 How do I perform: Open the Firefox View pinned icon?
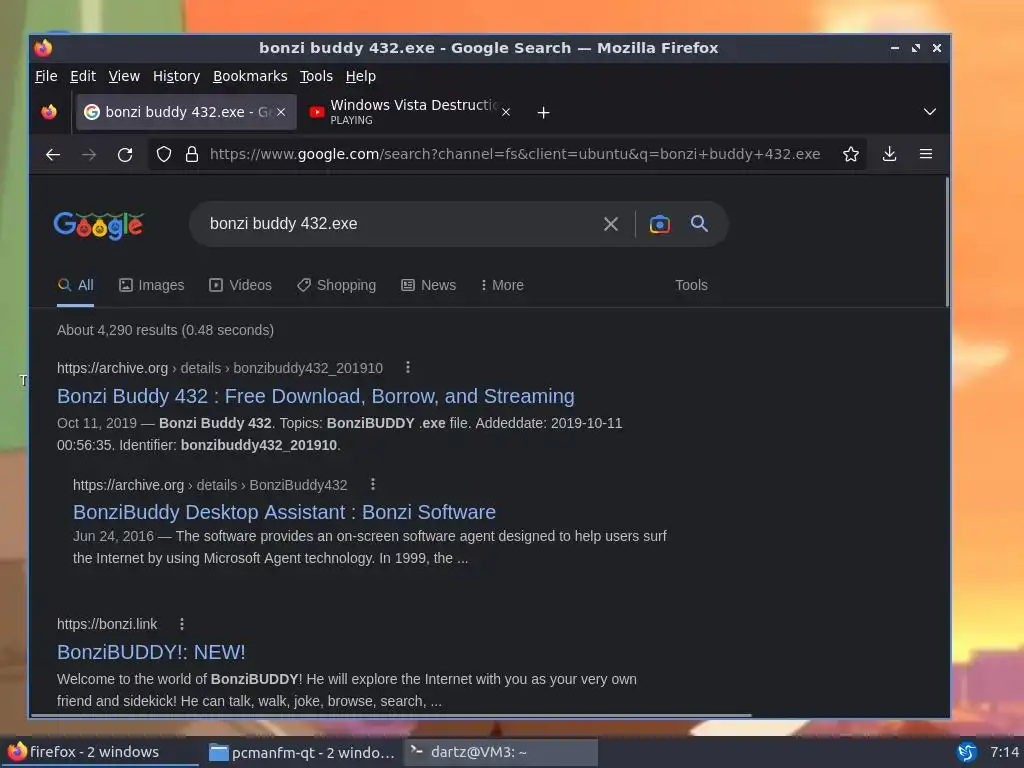point(49,112)
